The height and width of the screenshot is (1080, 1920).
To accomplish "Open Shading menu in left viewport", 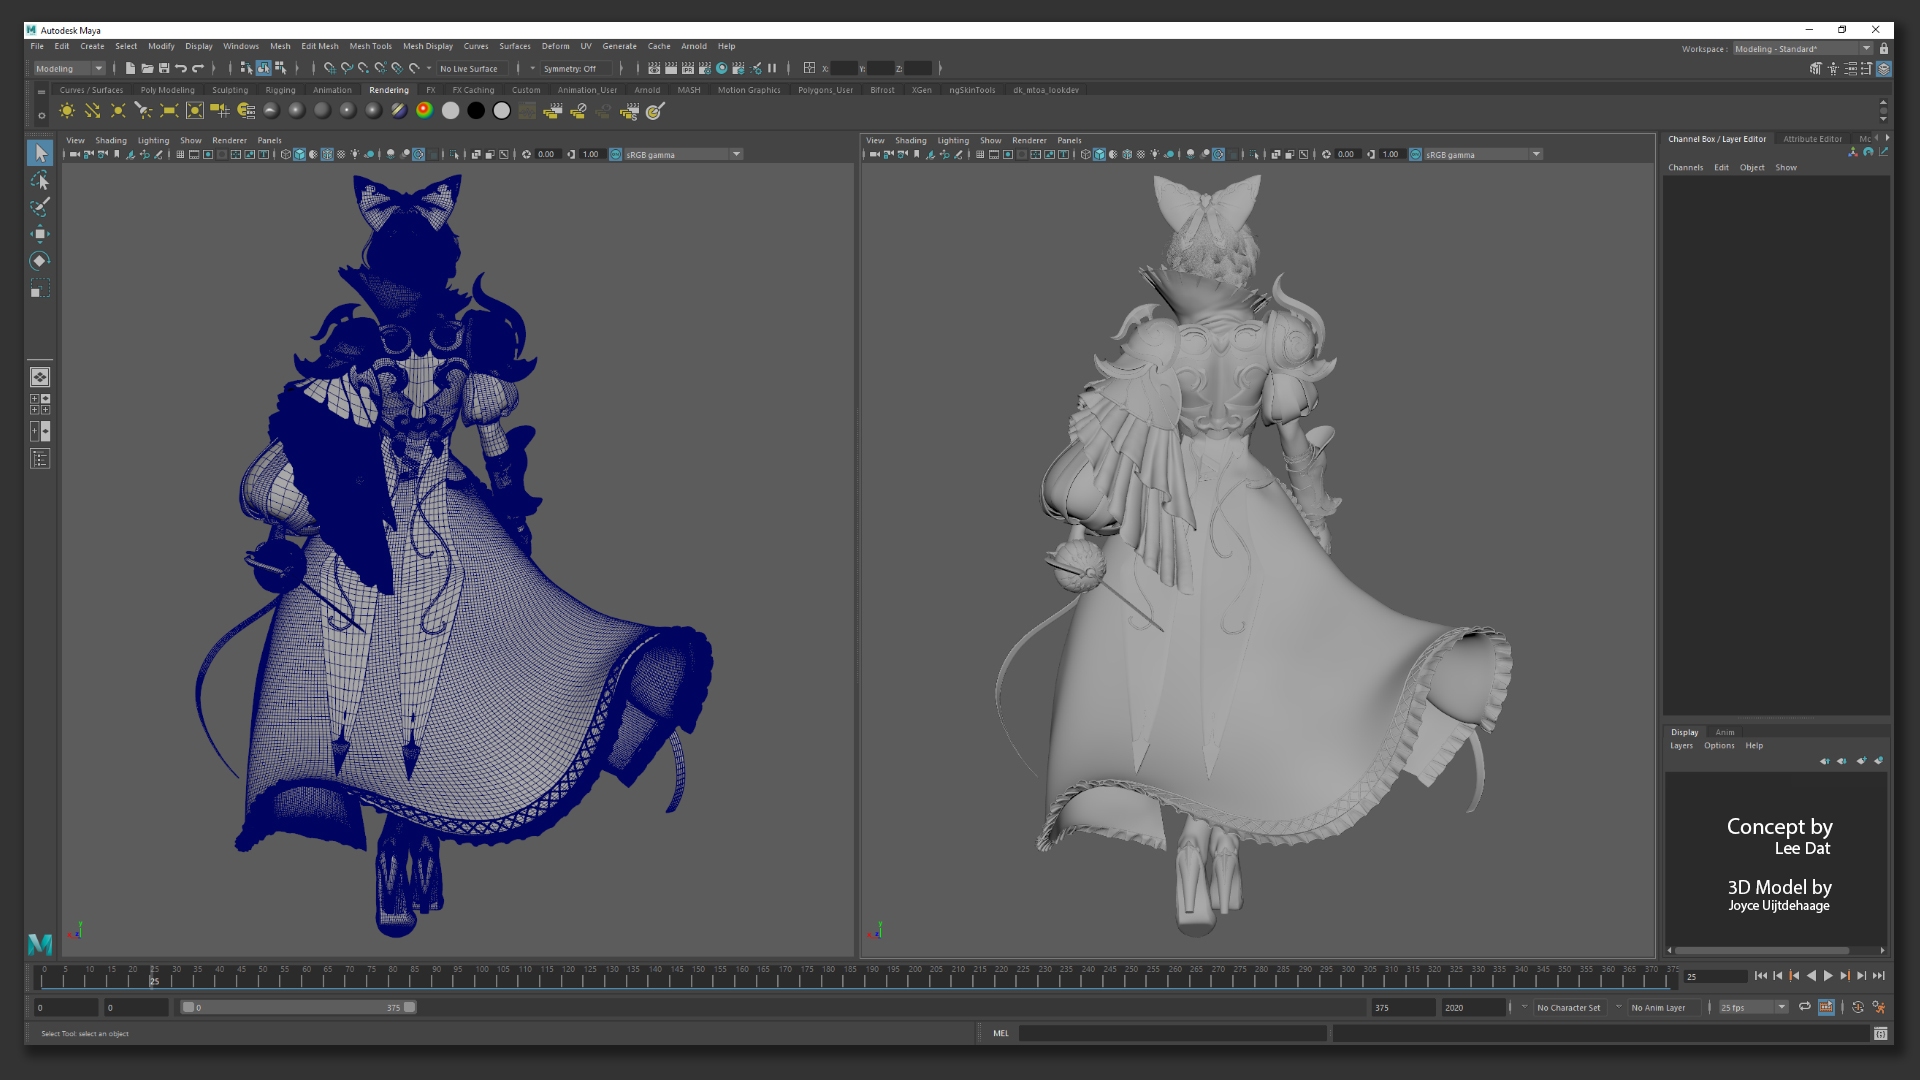I will coord(111,140).
